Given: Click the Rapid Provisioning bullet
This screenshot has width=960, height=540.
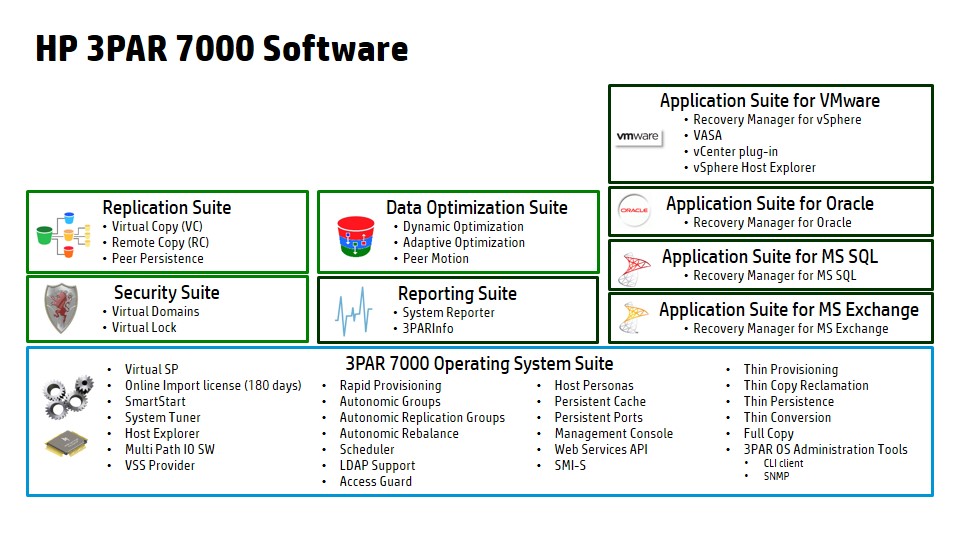Looking at the screenshot, I should point(390,385).
